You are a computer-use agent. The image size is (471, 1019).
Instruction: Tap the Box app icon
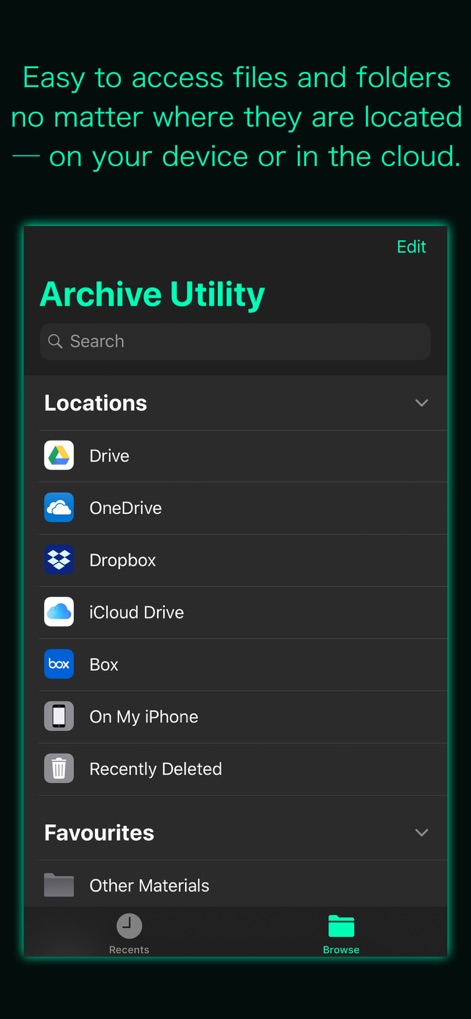coord(58,664)
